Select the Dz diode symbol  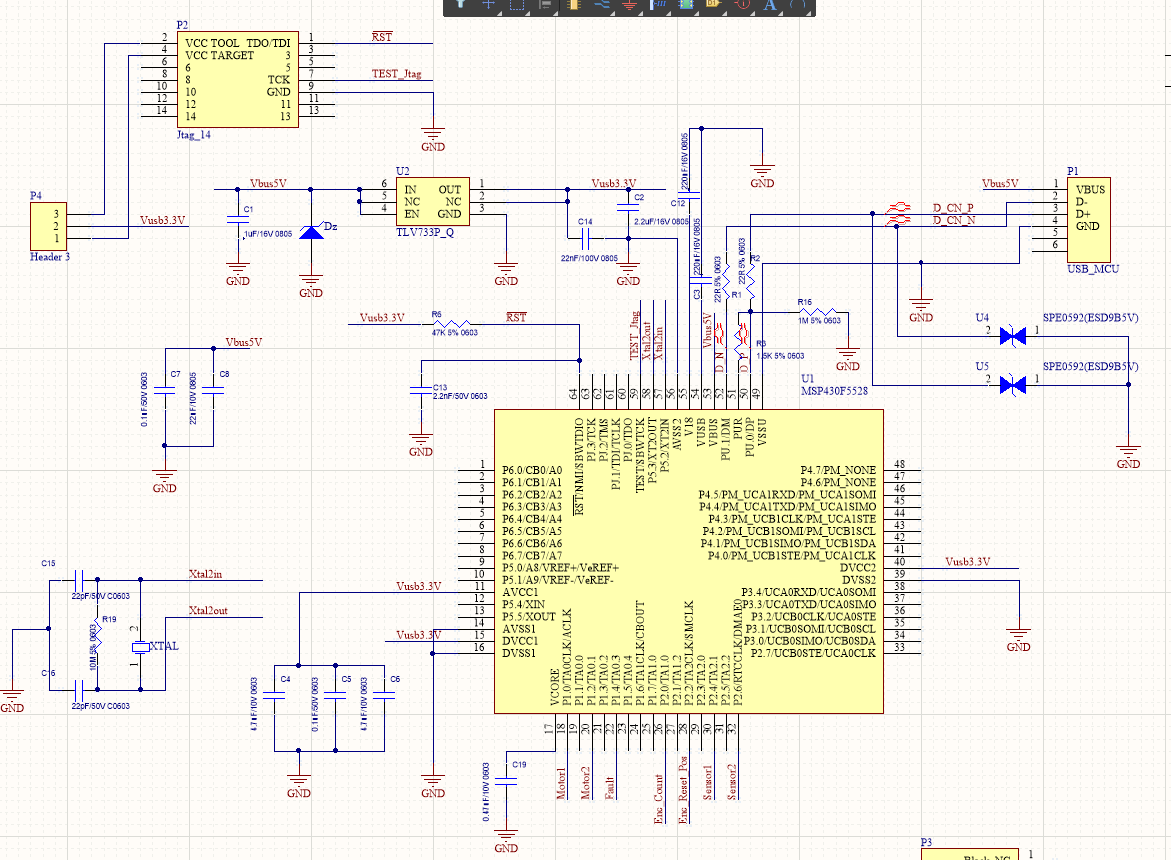pos(311,231)
